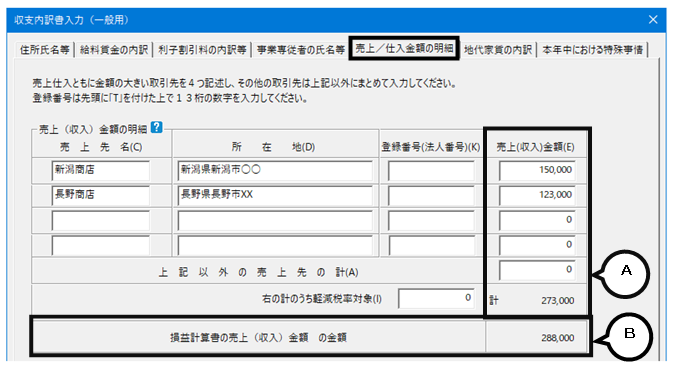Click the fourth-row sales amount field
The height and width of the screenshot is (371, 680).
click(537, 245)
